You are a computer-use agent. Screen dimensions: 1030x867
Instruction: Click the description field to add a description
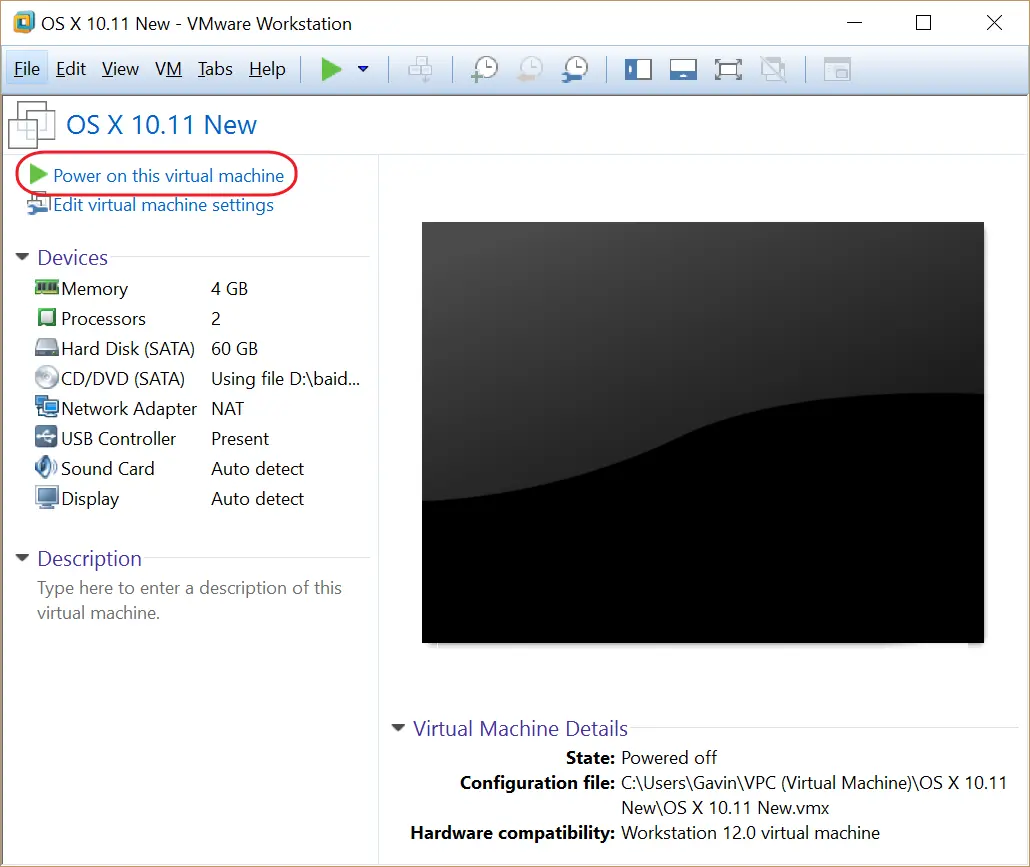point(190,600)
